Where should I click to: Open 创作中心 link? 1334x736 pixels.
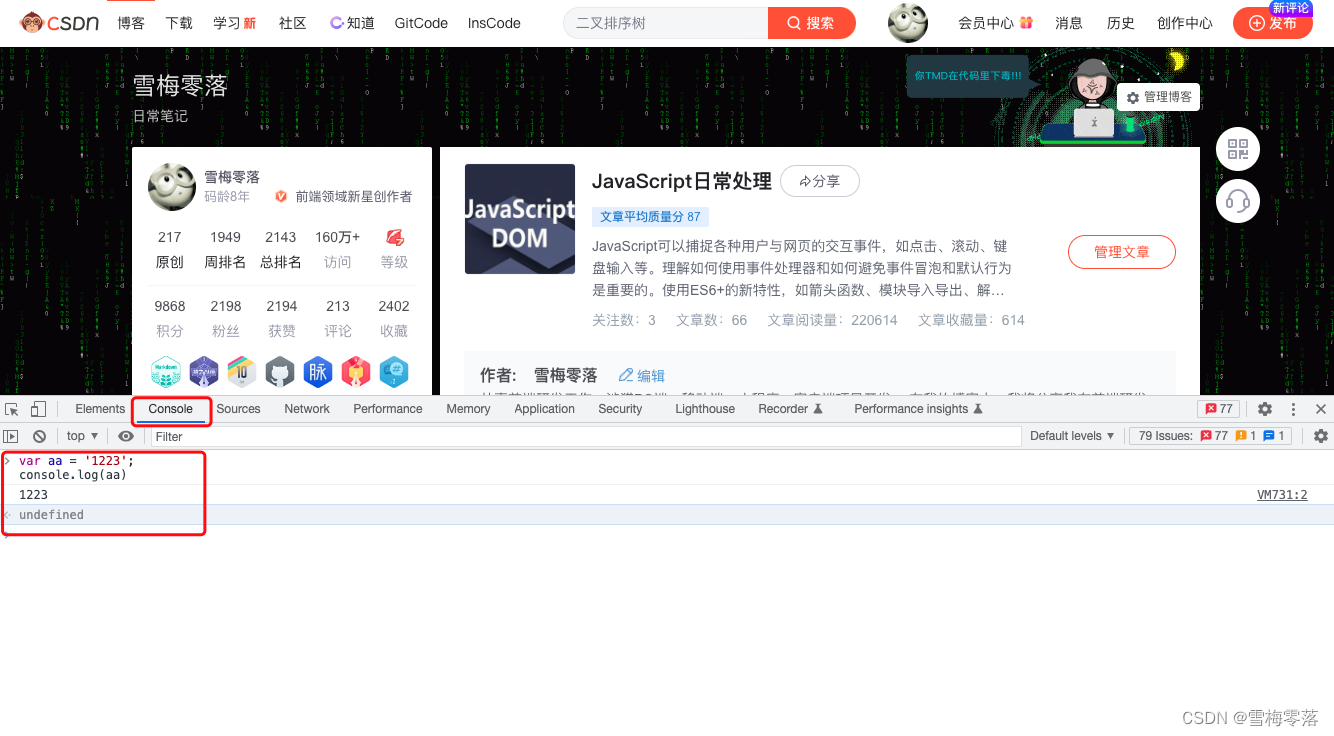[x=1185, y=23]
